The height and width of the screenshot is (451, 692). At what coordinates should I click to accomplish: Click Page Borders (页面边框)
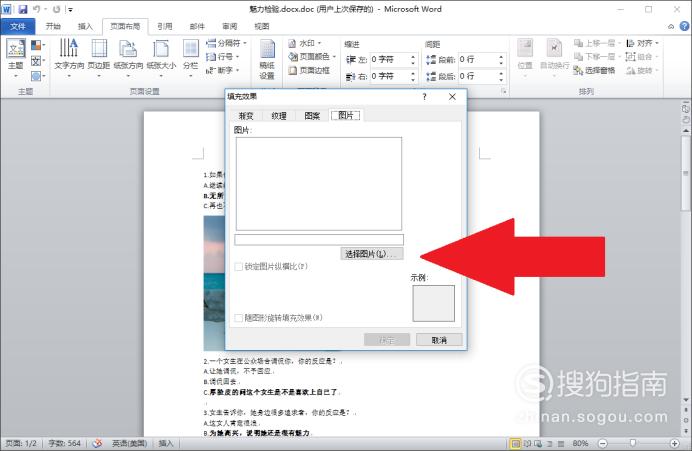click(x=309, y=70)
